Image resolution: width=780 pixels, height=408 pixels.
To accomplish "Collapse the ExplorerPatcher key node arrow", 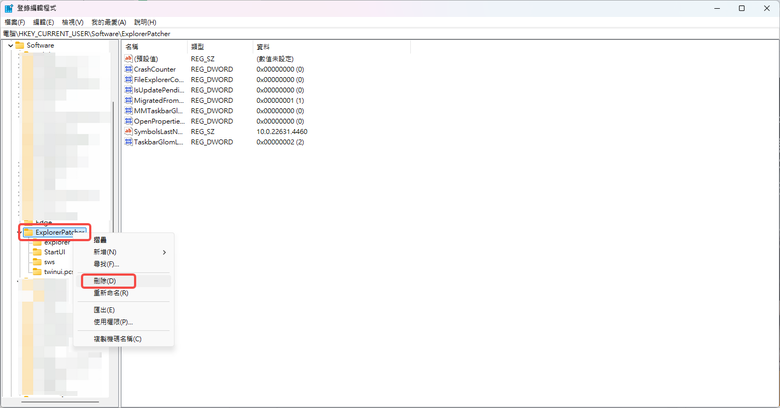I will (19, 232).
